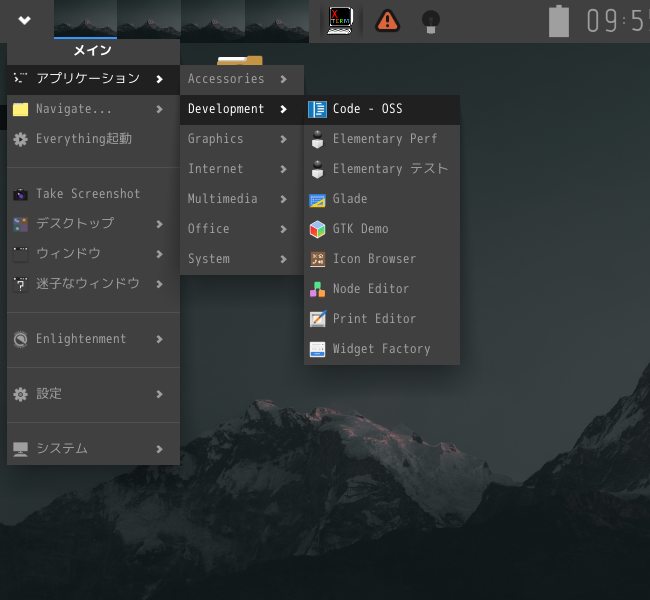Screen dimensions: 650x600
Task: Expand the Graphics category arrow
Action: click(x=284, y=139)
